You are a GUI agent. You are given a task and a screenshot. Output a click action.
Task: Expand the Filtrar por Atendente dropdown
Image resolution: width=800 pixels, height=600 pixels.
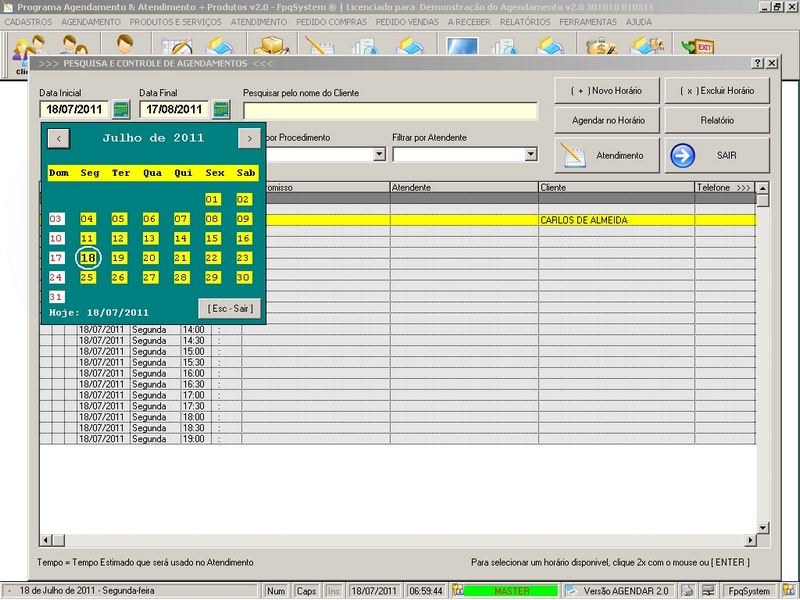(531, 154)
